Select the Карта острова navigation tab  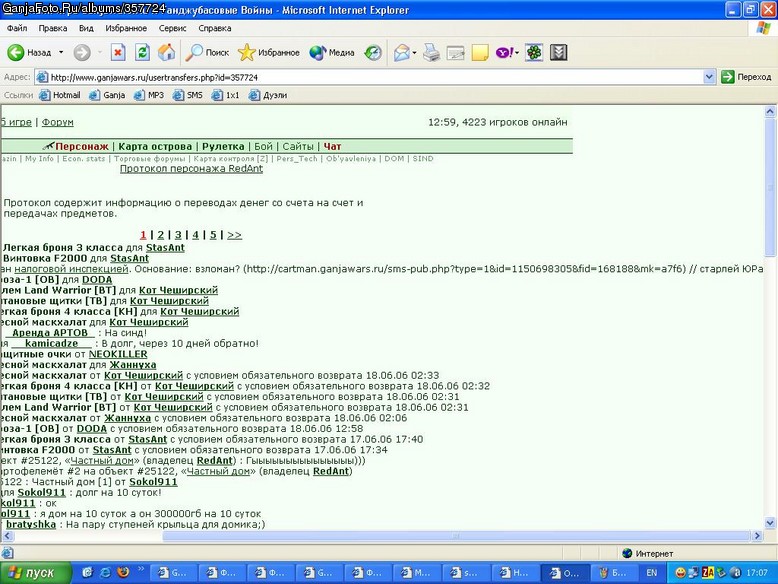[x=155, y=146]
